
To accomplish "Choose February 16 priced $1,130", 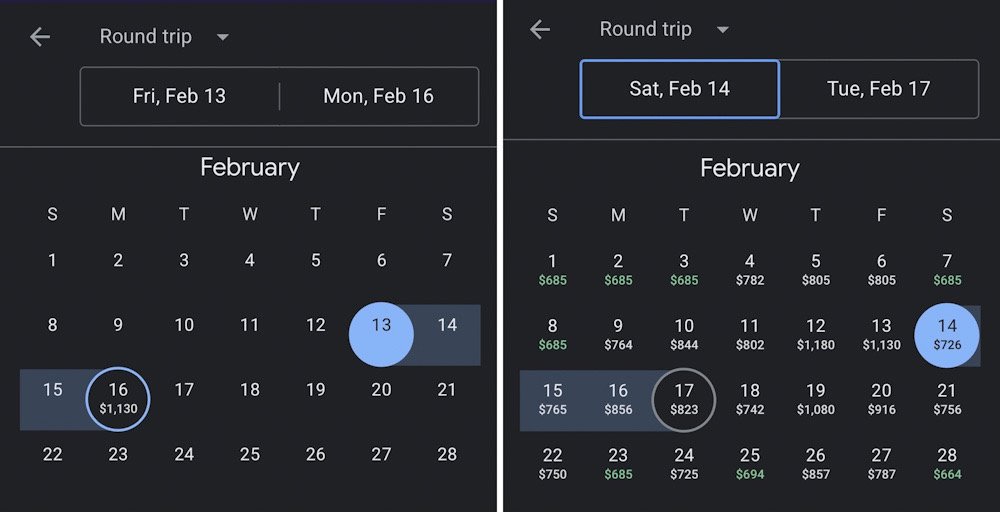I will point(118,399).
